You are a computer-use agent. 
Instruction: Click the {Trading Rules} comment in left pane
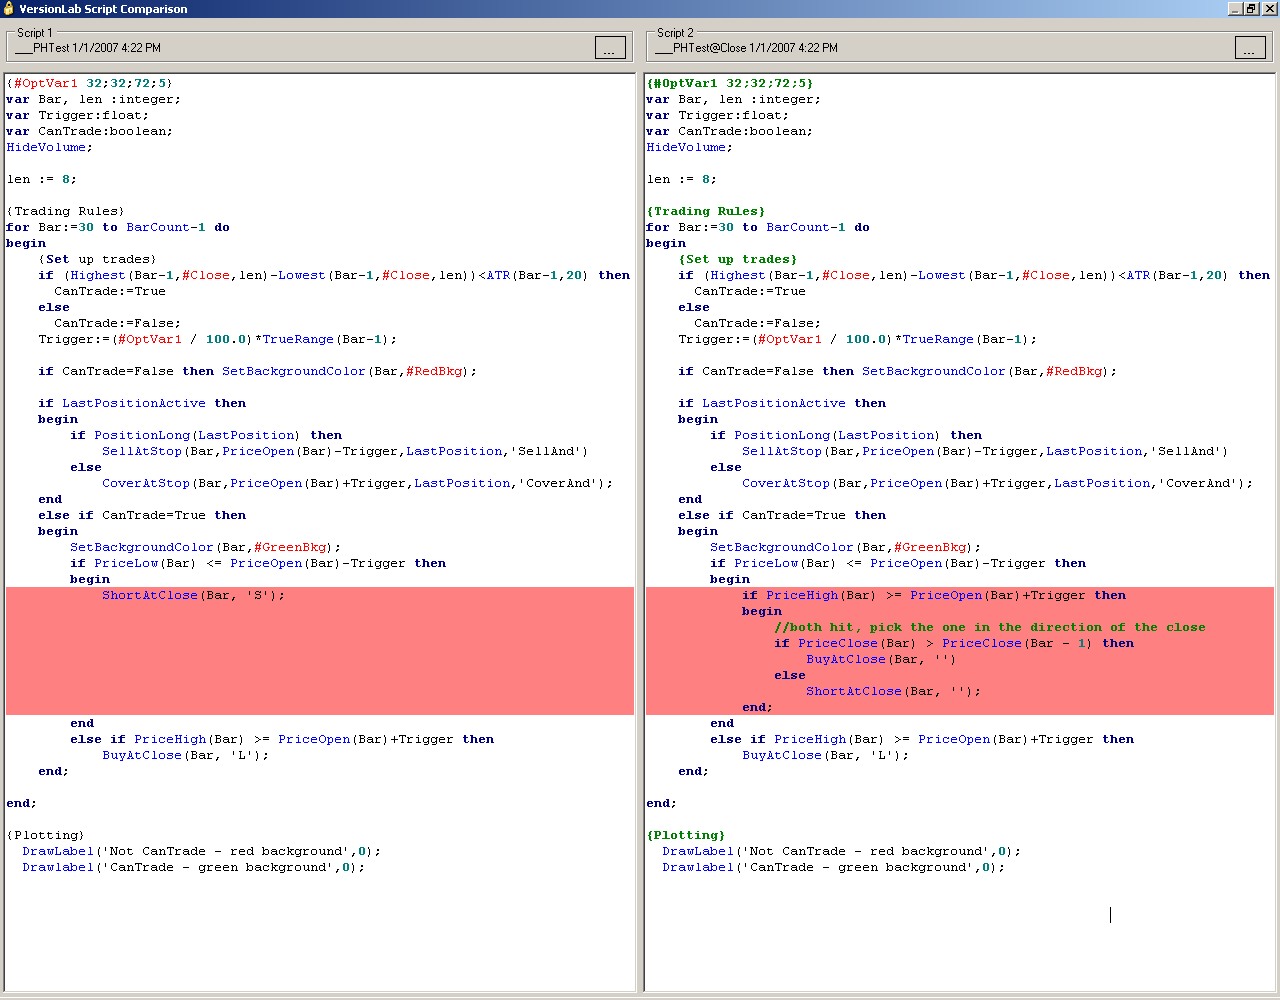tap(66, 211)
